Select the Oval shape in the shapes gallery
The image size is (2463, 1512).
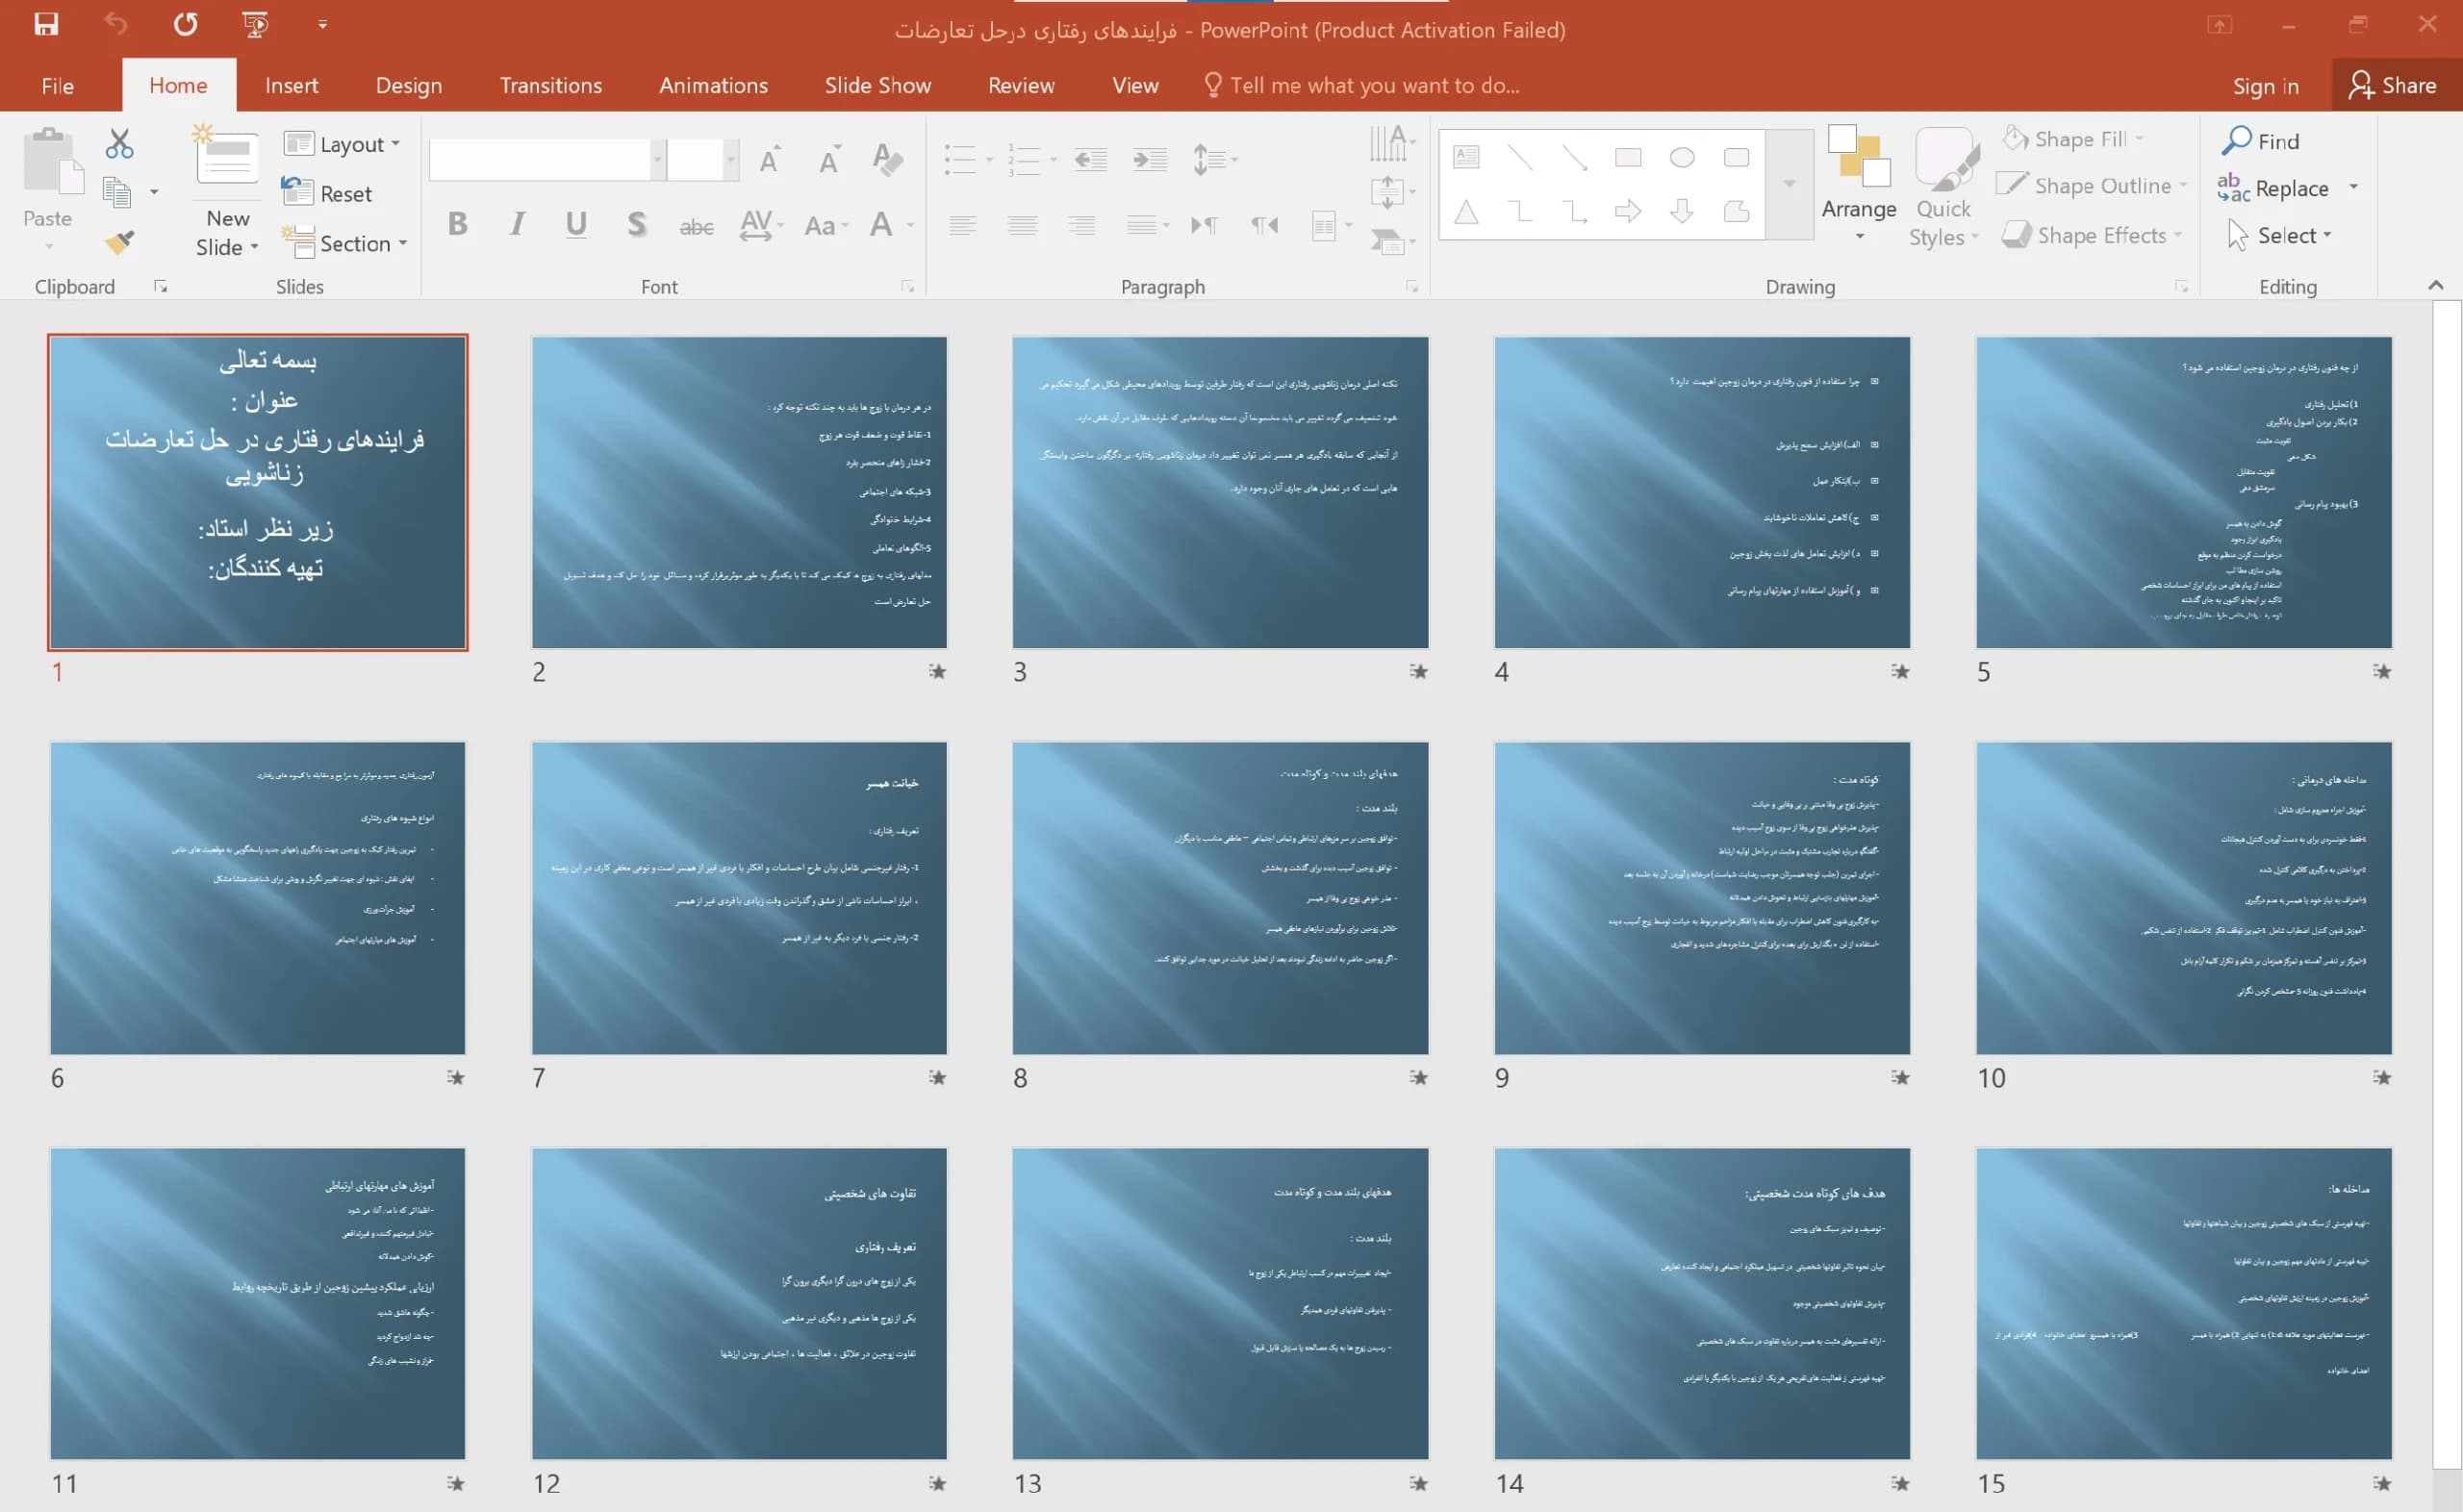[1682, 157]
